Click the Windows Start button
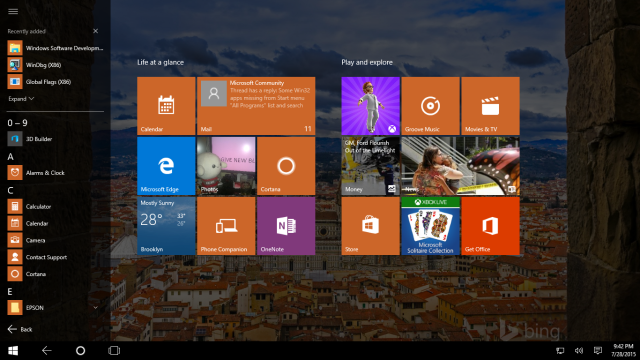The width and height of the screenshot is (640, 360). 13,351
